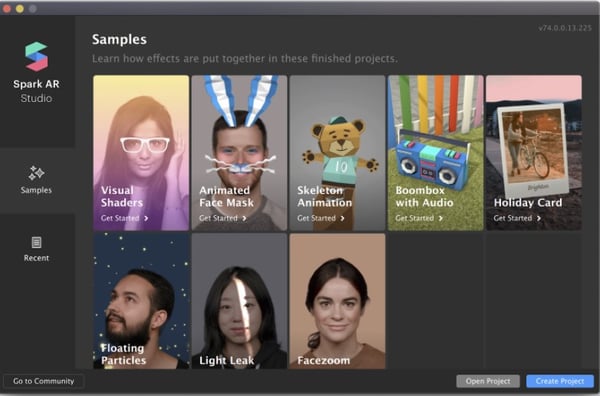The height and width of the screenshot is (396, 600).
Task: Click the Go to Community button
Action: coord(44,381)
